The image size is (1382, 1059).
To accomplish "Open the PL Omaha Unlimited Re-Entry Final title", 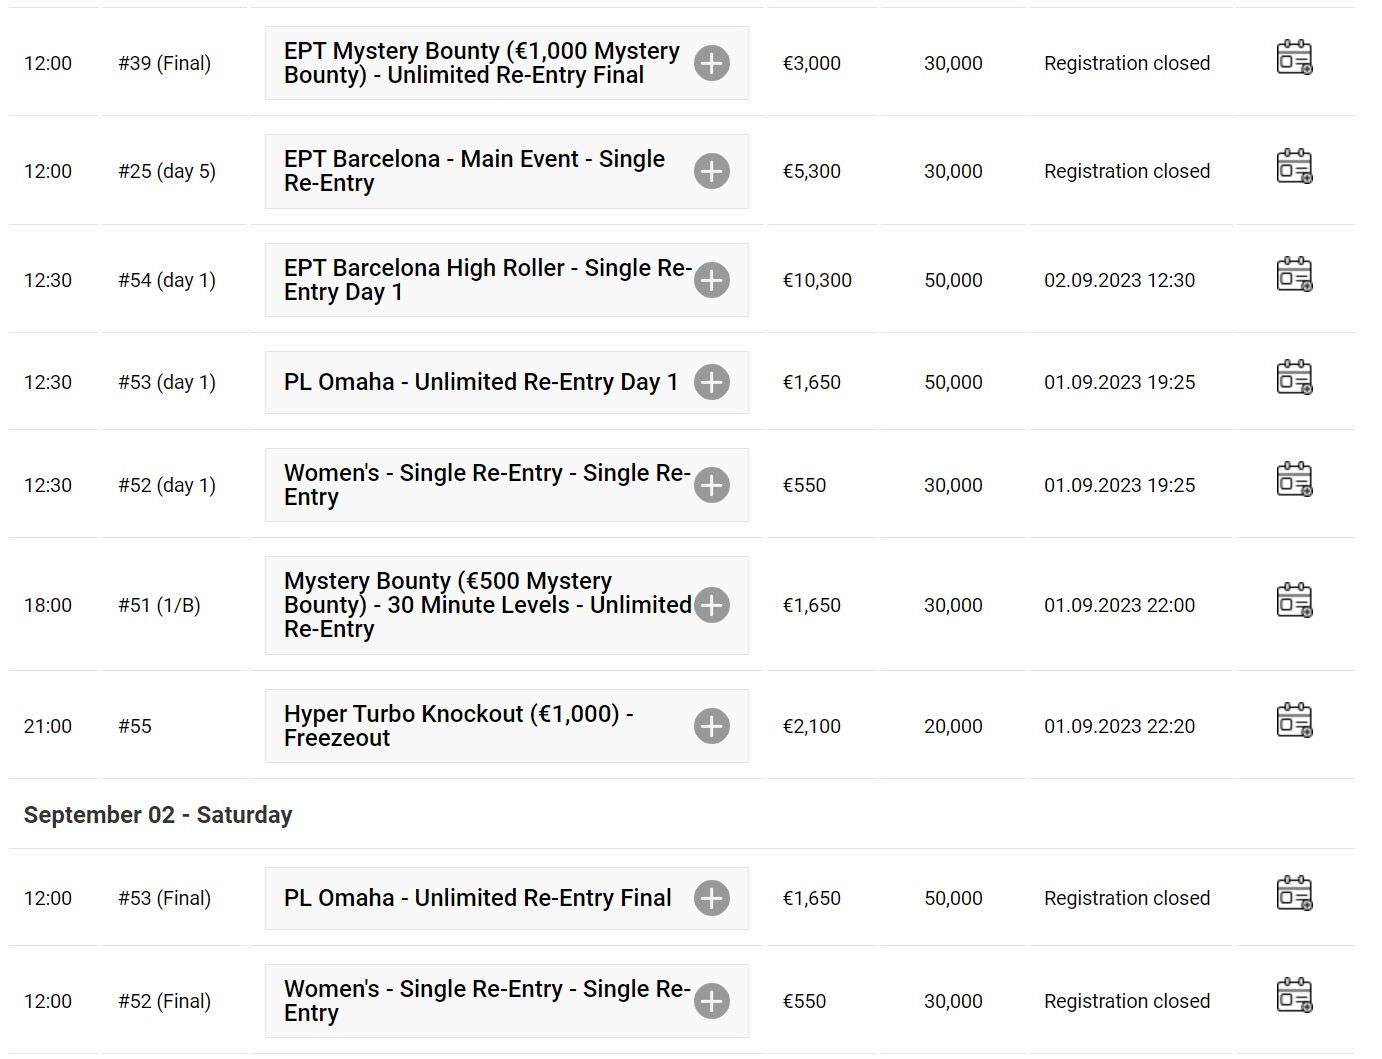I will click(477, 898).
